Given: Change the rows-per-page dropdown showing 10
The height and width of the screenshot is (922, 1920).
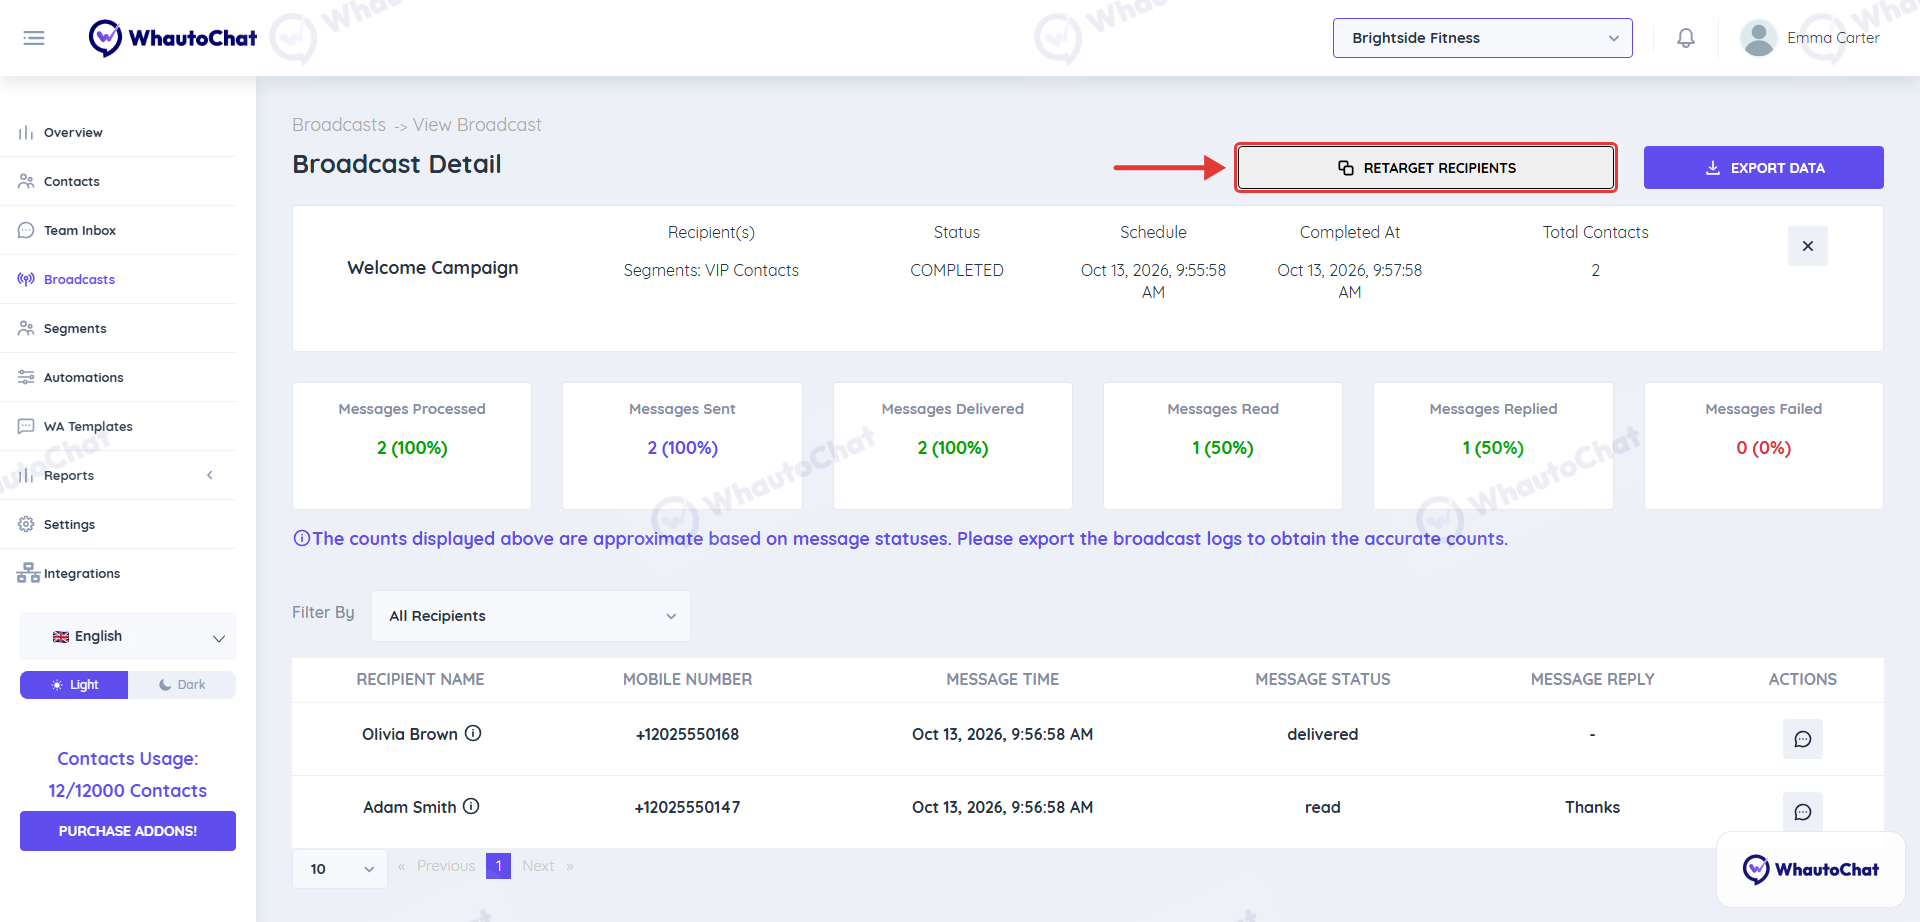Looking at the screenshot, I should click(340, 869).
